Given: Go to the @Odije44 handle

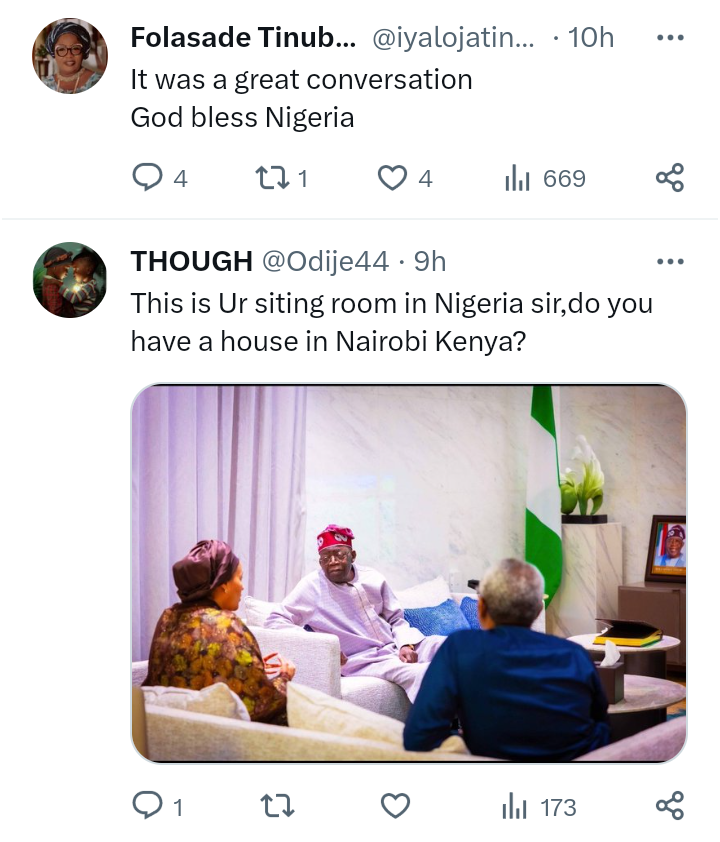Looking at the screenshot, I should (325, 261).
